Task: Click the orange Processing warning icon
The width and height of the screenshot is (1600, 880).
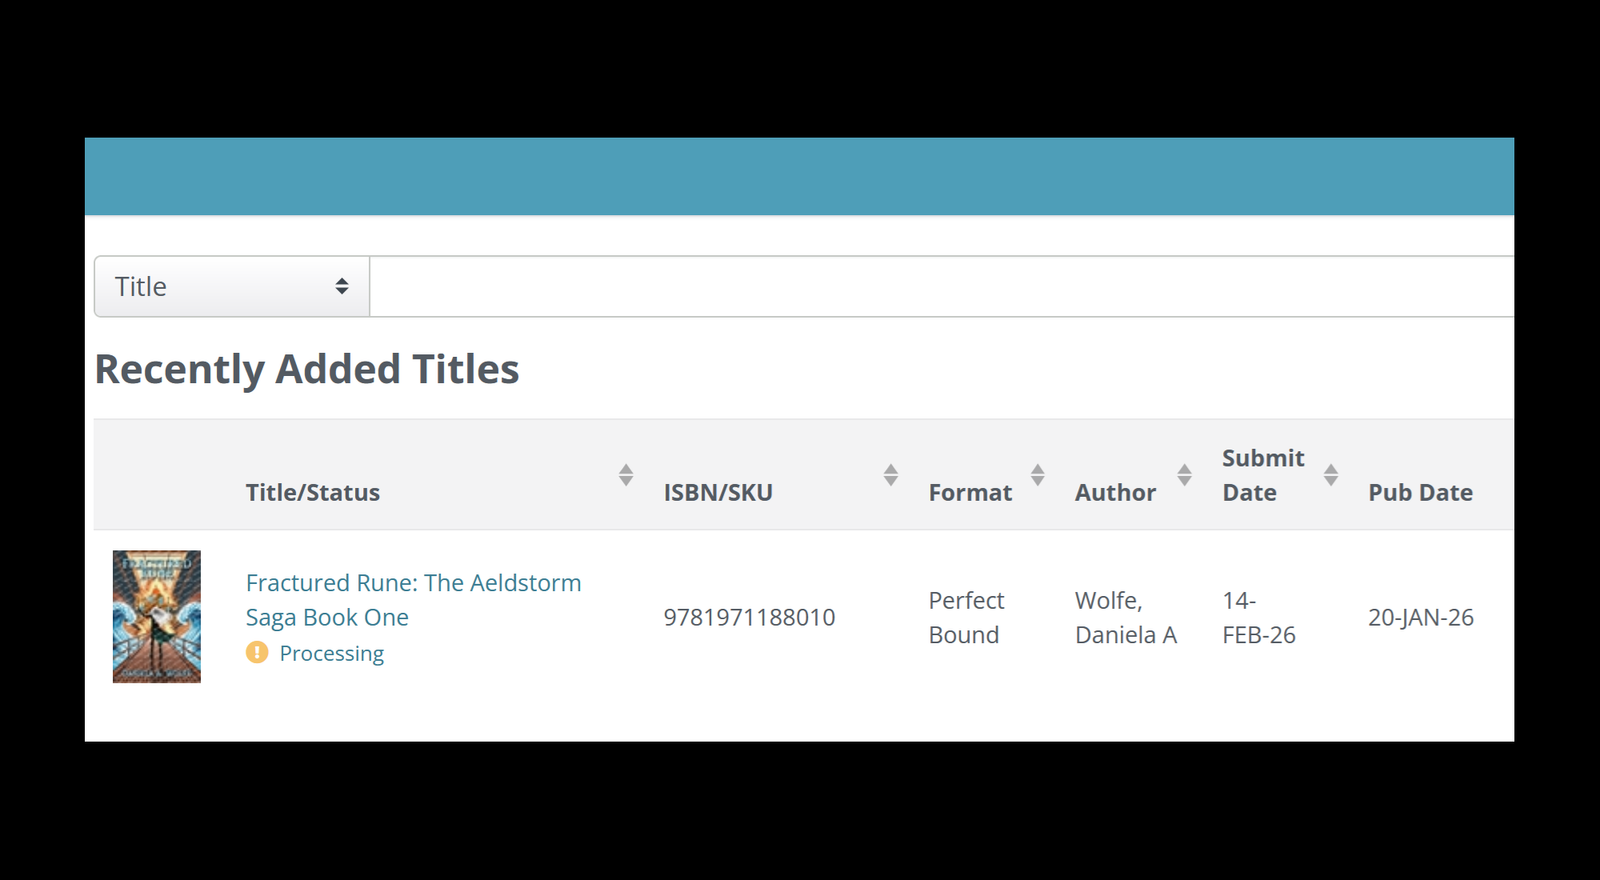Action: coord(257,653)
